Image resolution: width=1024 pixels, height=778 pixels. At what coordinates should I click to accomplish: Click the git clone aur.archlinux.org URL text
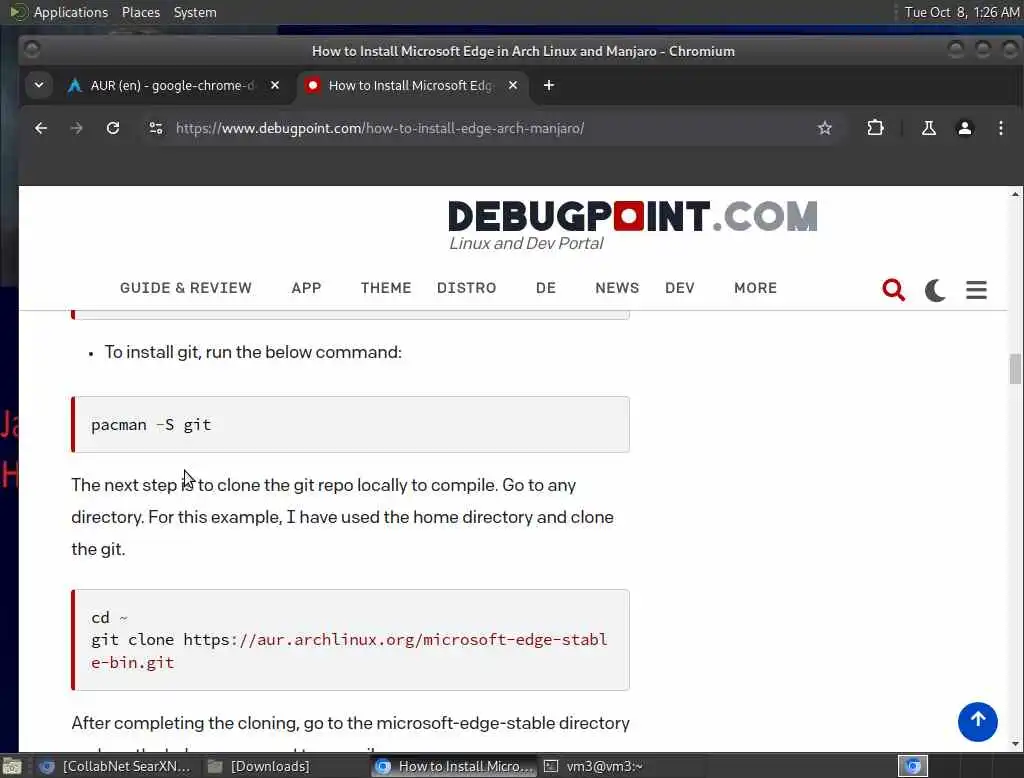pos(349,651)
